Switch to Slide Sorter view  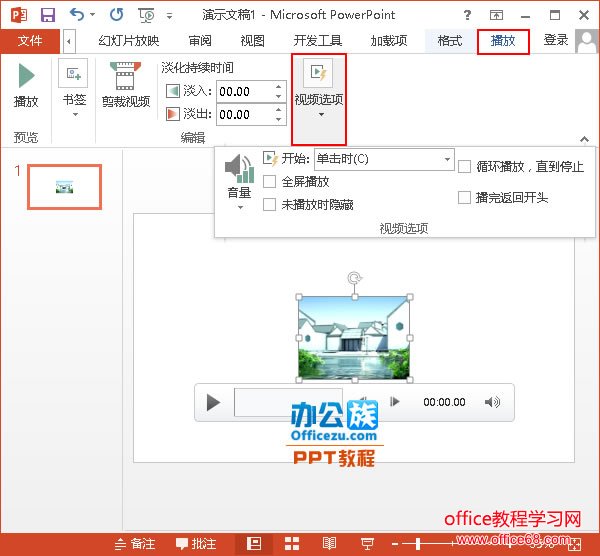tap(292, 544)
